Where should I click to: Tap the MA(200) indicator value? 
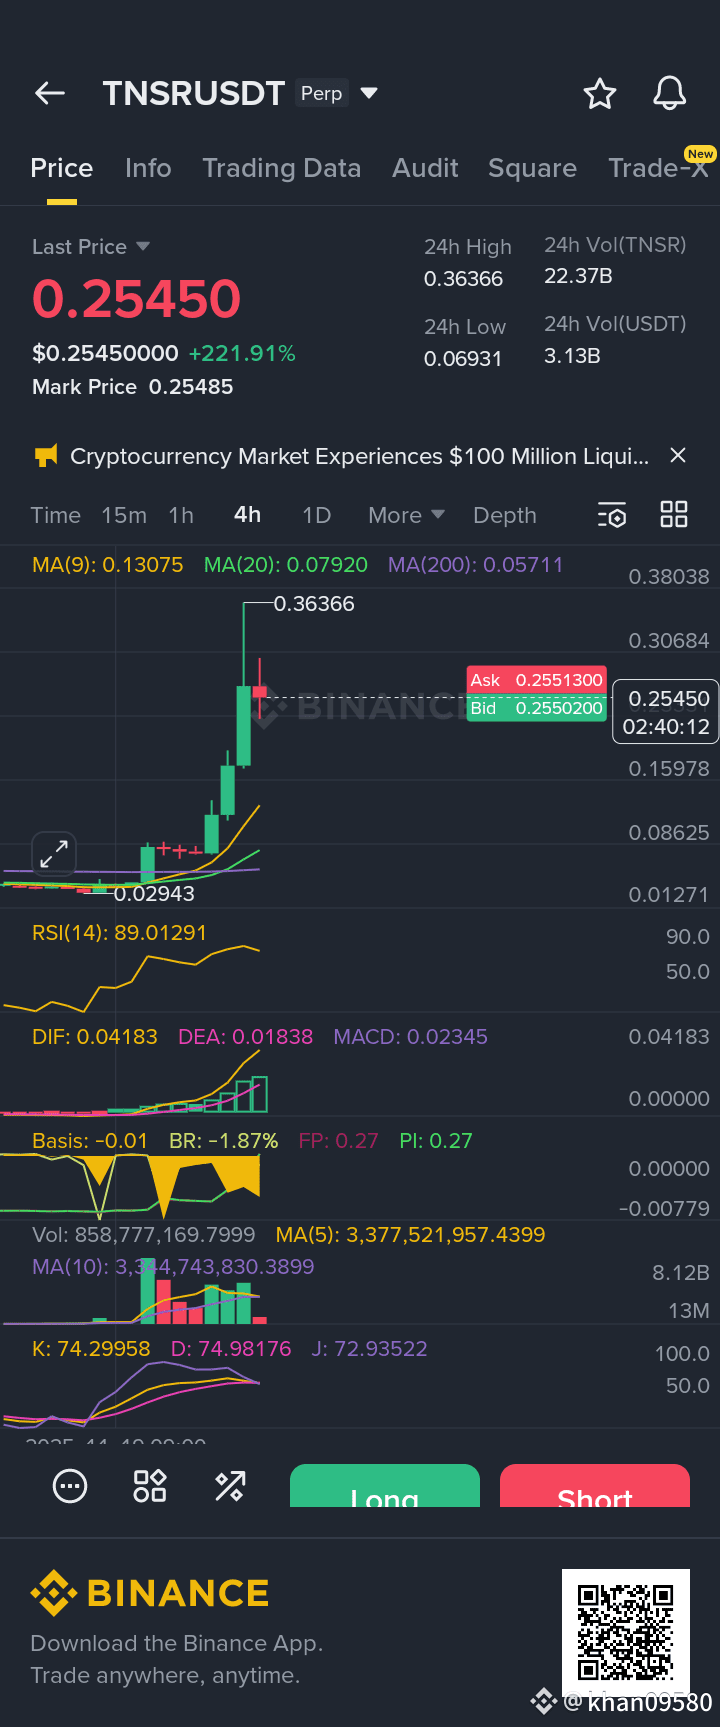click(x=475, y=565)
